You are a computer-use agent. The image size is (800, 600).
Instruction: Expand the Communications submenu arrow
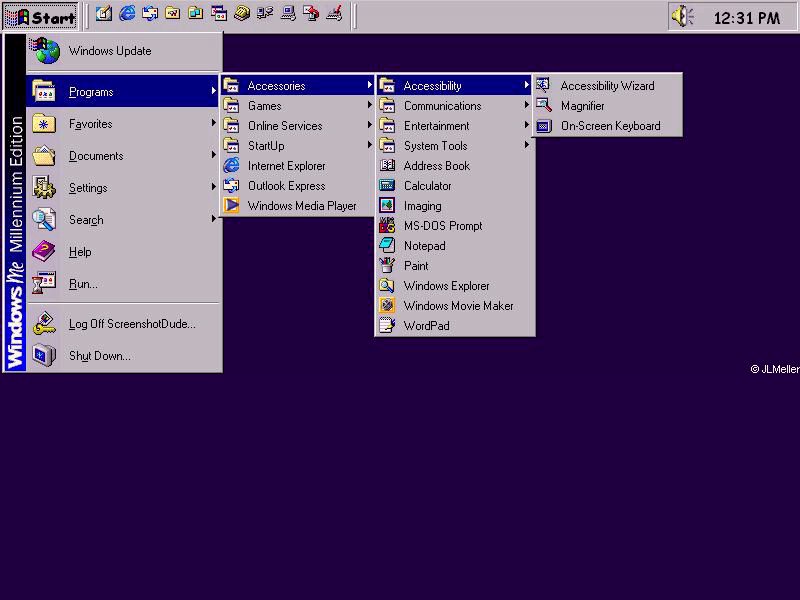[x=526, y=105]
